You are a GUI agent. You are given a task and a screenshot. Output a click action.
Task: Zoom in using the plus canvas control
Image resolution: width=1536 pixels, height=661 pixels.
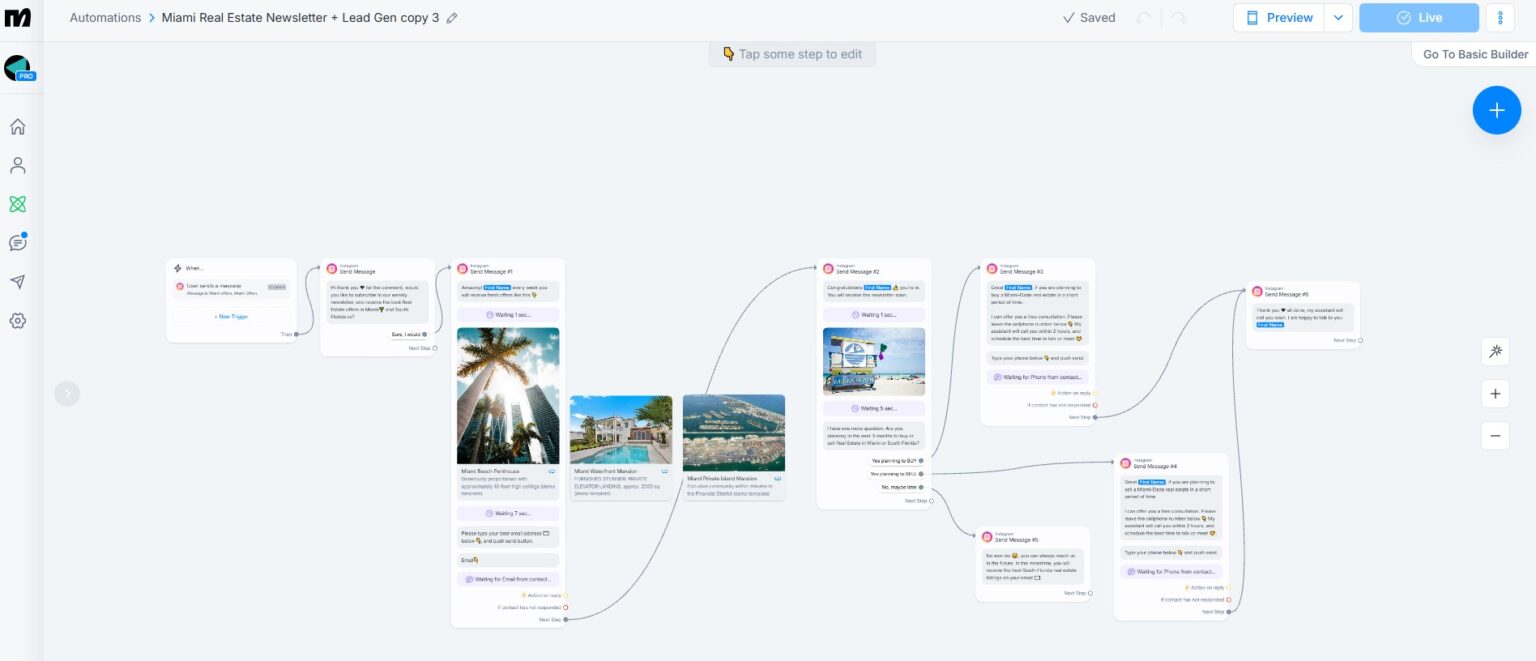pos(1495,393)
